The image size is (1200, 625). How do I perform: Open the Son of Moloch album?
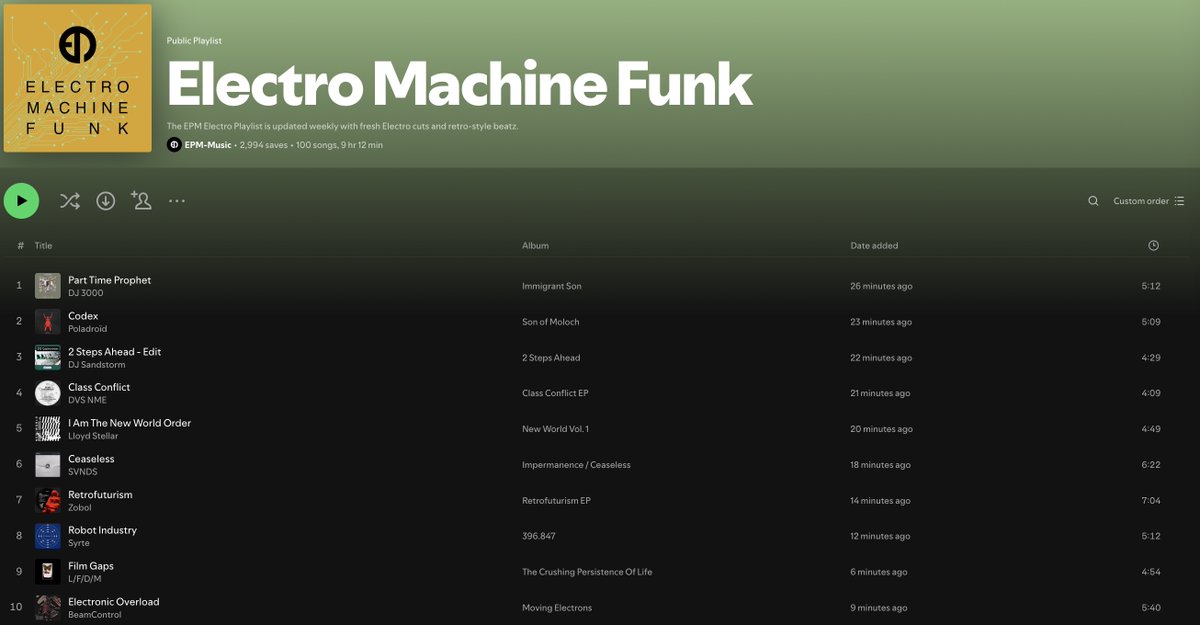coord(550,322)
